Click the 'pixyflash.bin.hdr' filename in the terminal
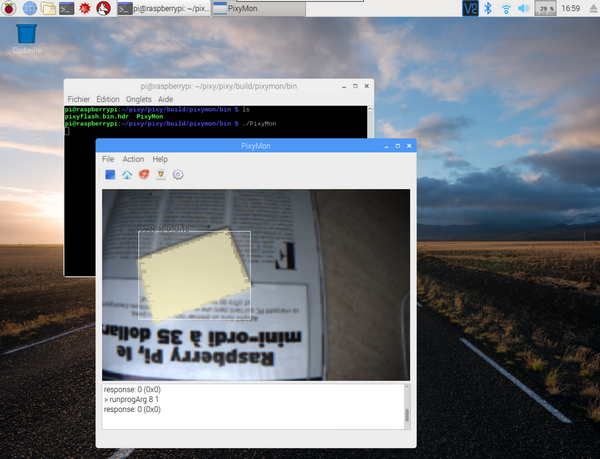The width and height of the screenshot is (600, 459). [x=96, y=116]
